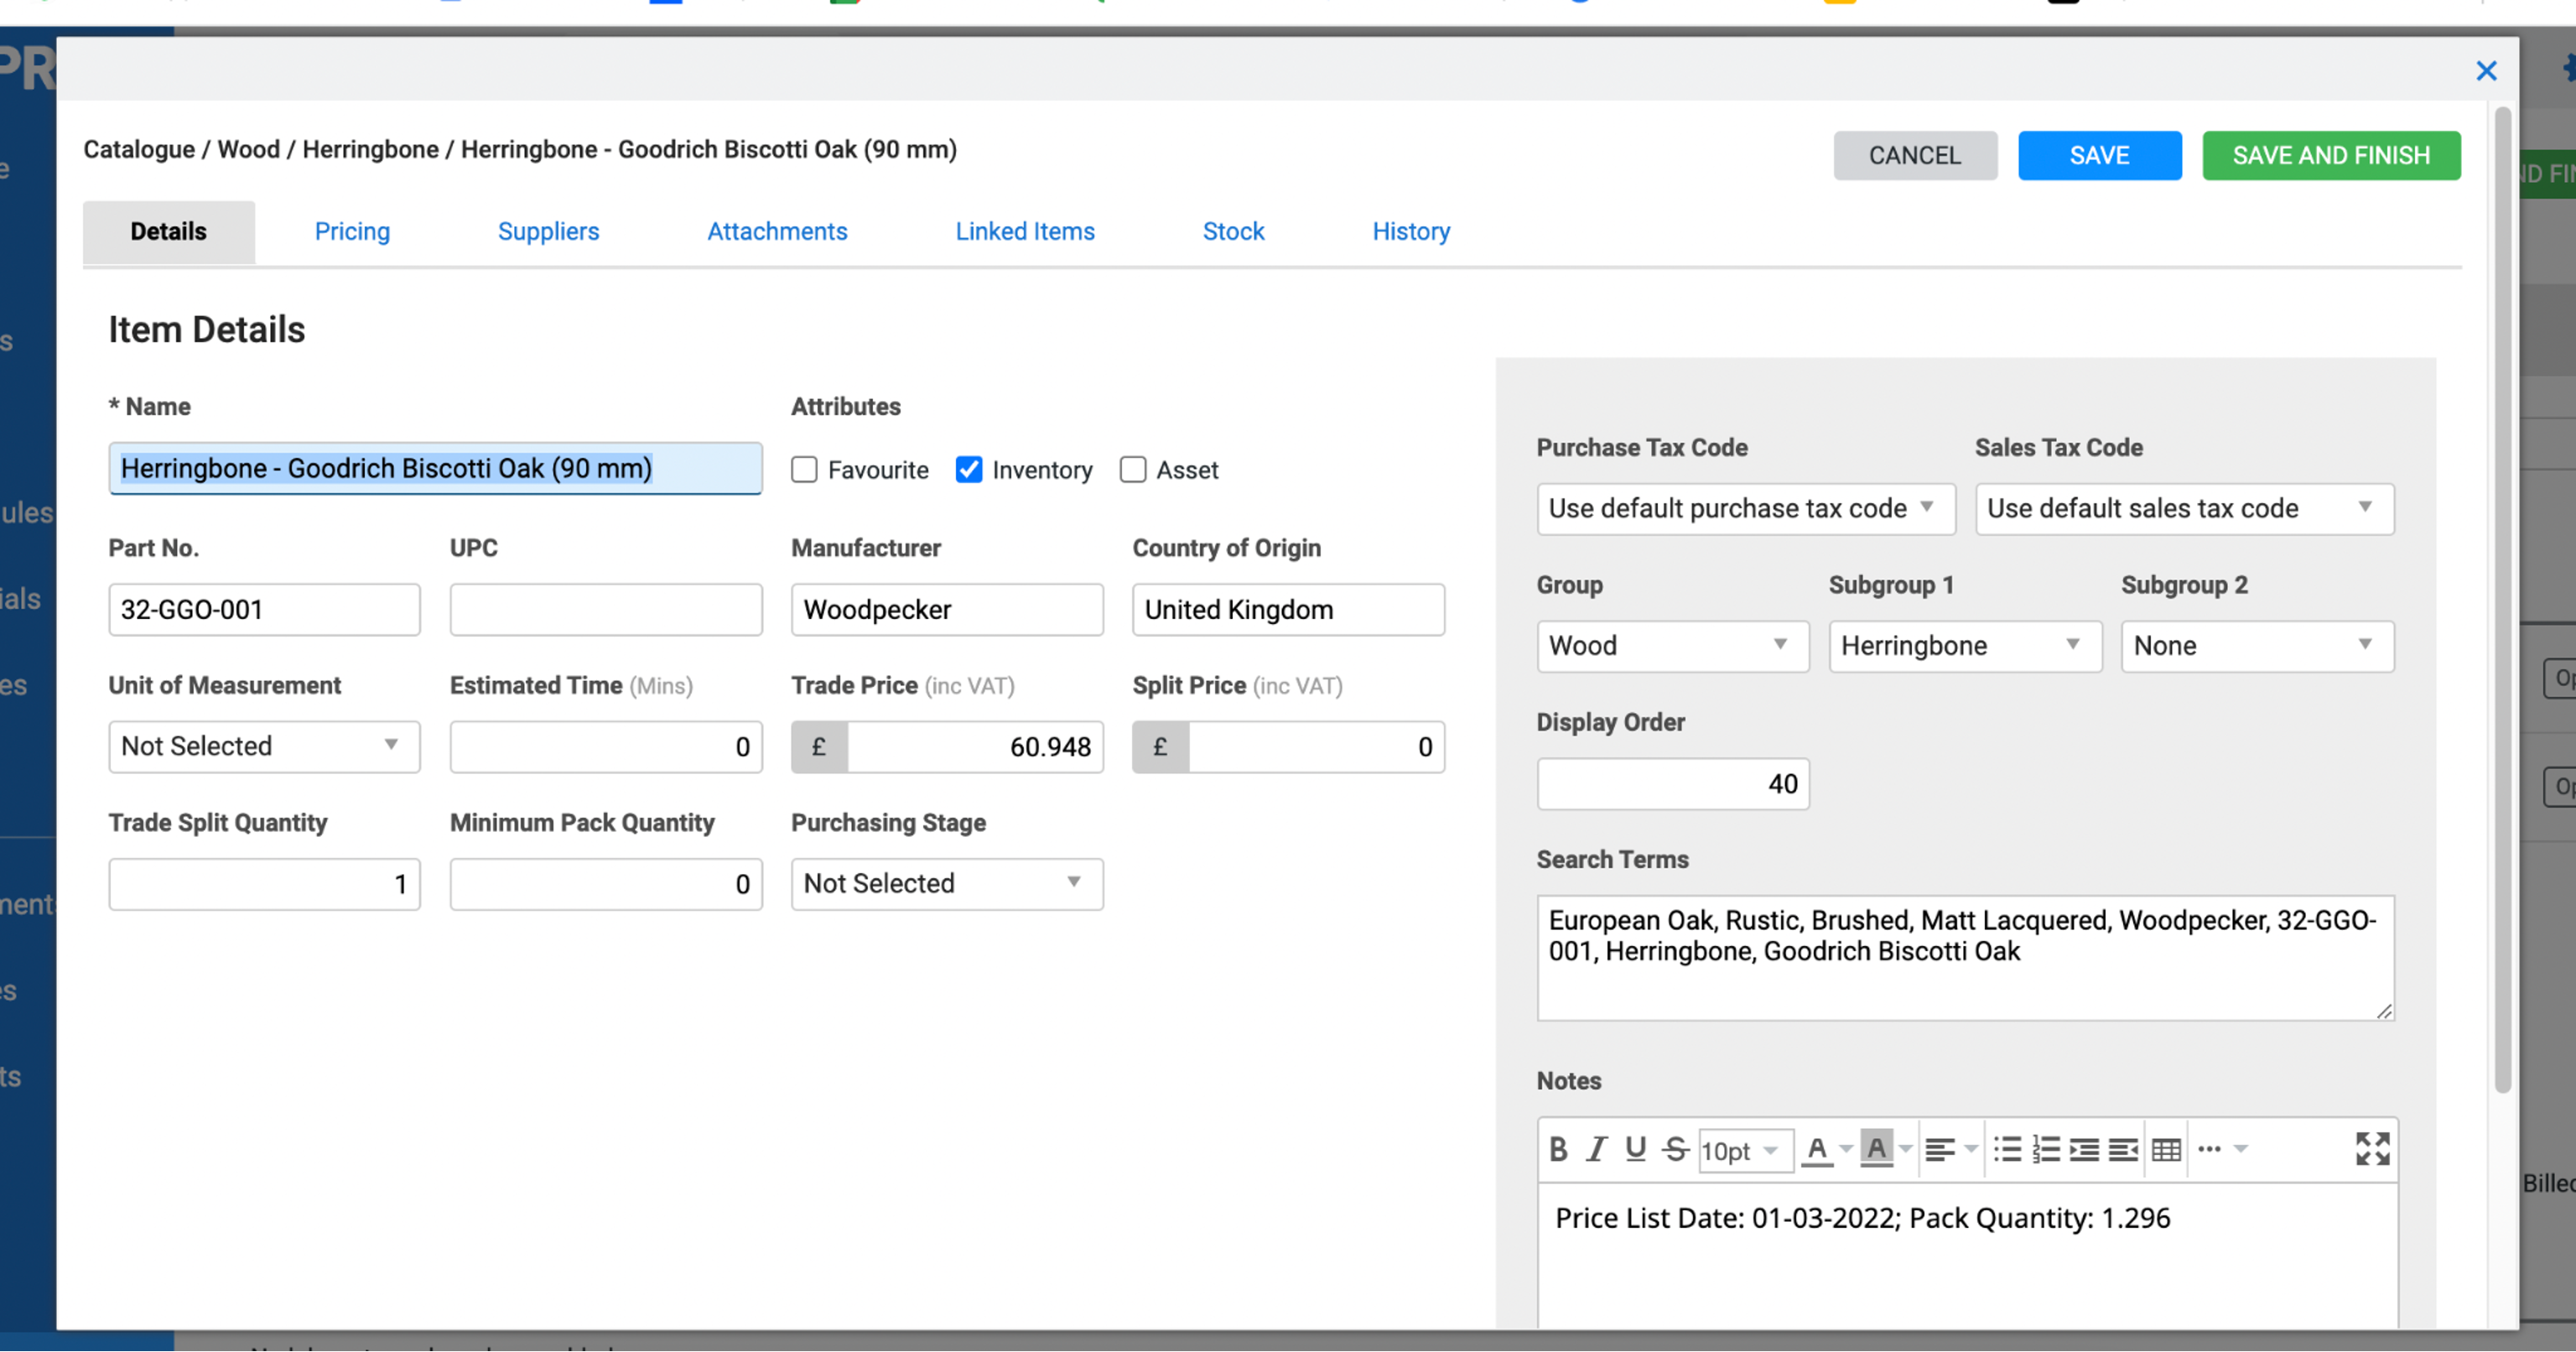The height and width of the screenshot is (1352, 2576).
Task: Open the text color picker in Notes
Action: tap(1846, 1150)
